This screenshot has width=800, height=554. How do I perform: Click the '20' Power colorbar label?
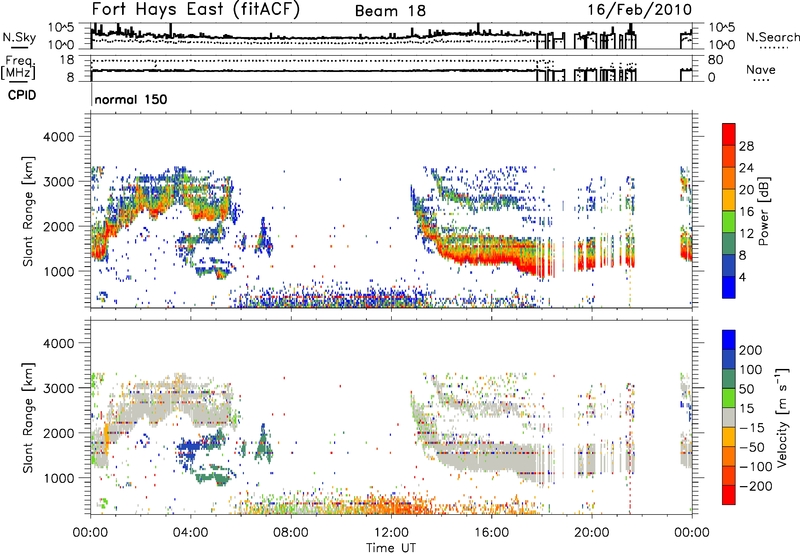click(x=746, y=190)
